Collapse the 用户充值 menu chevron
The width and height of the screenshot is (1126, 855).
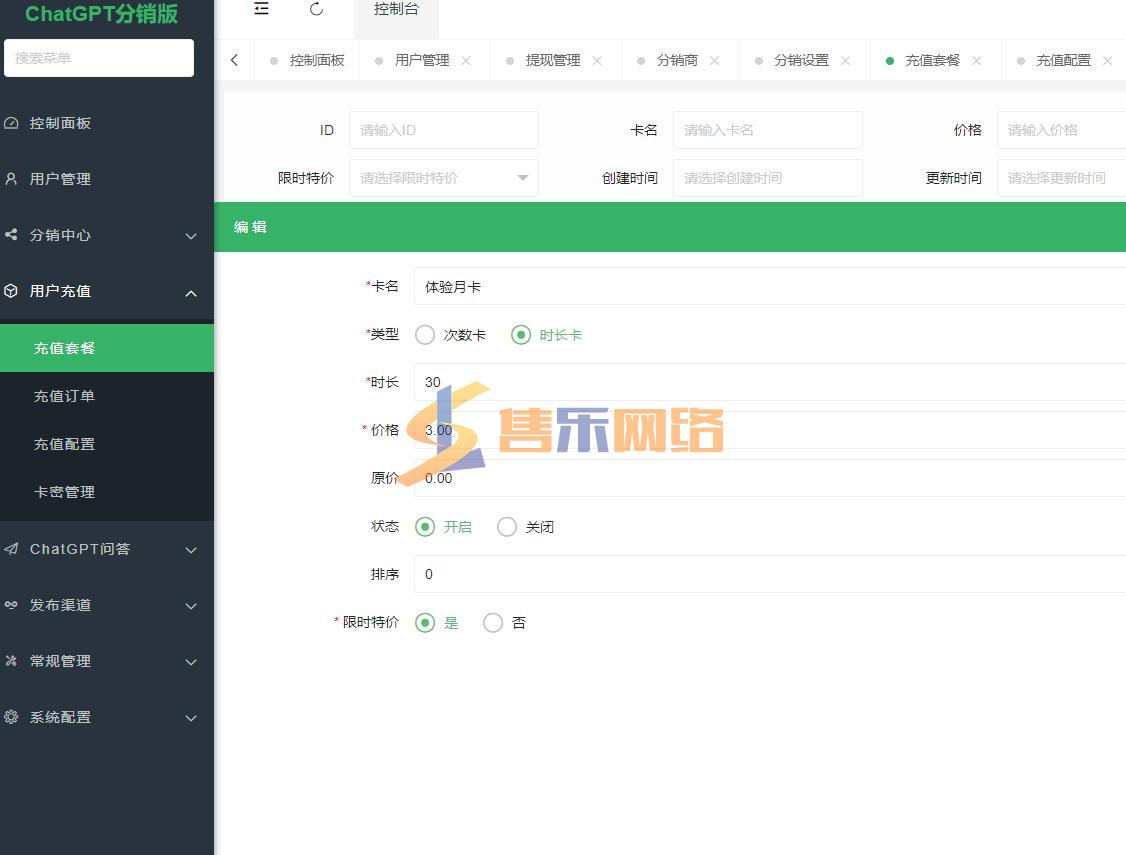(x=191, y=292)
